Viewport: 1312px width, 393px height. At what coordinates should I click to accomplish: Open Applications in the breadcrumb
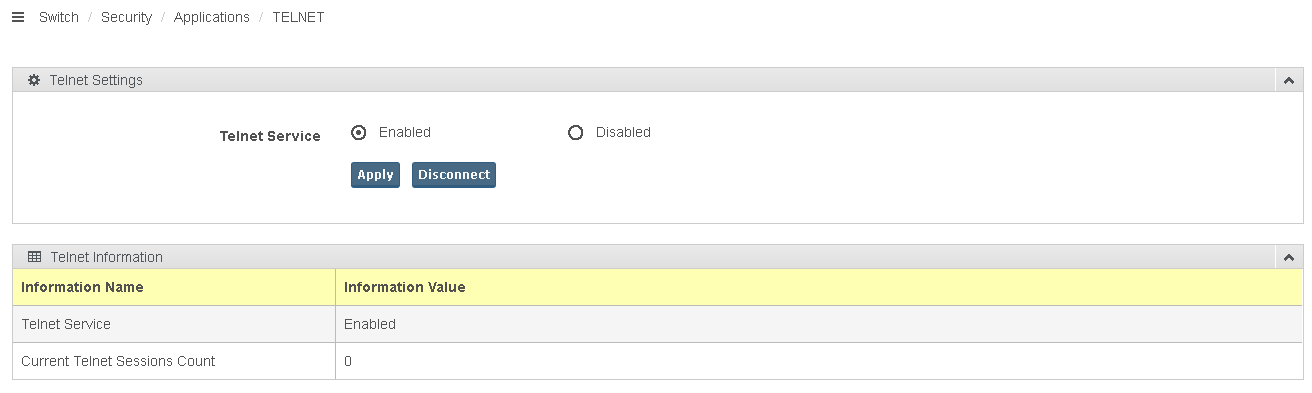(x=212, y=17)
